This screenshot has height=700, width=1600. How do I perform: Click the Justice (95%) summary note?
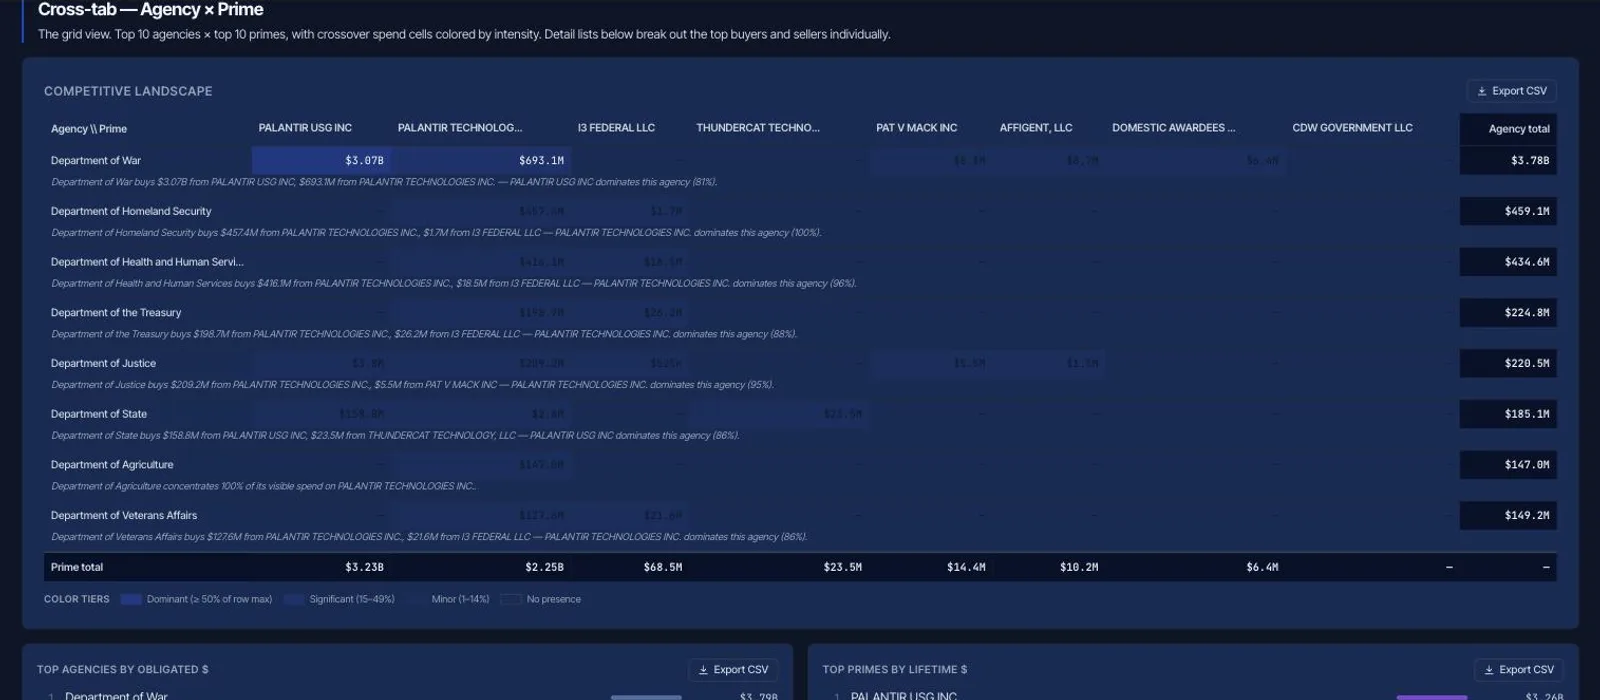click(412, 385)
